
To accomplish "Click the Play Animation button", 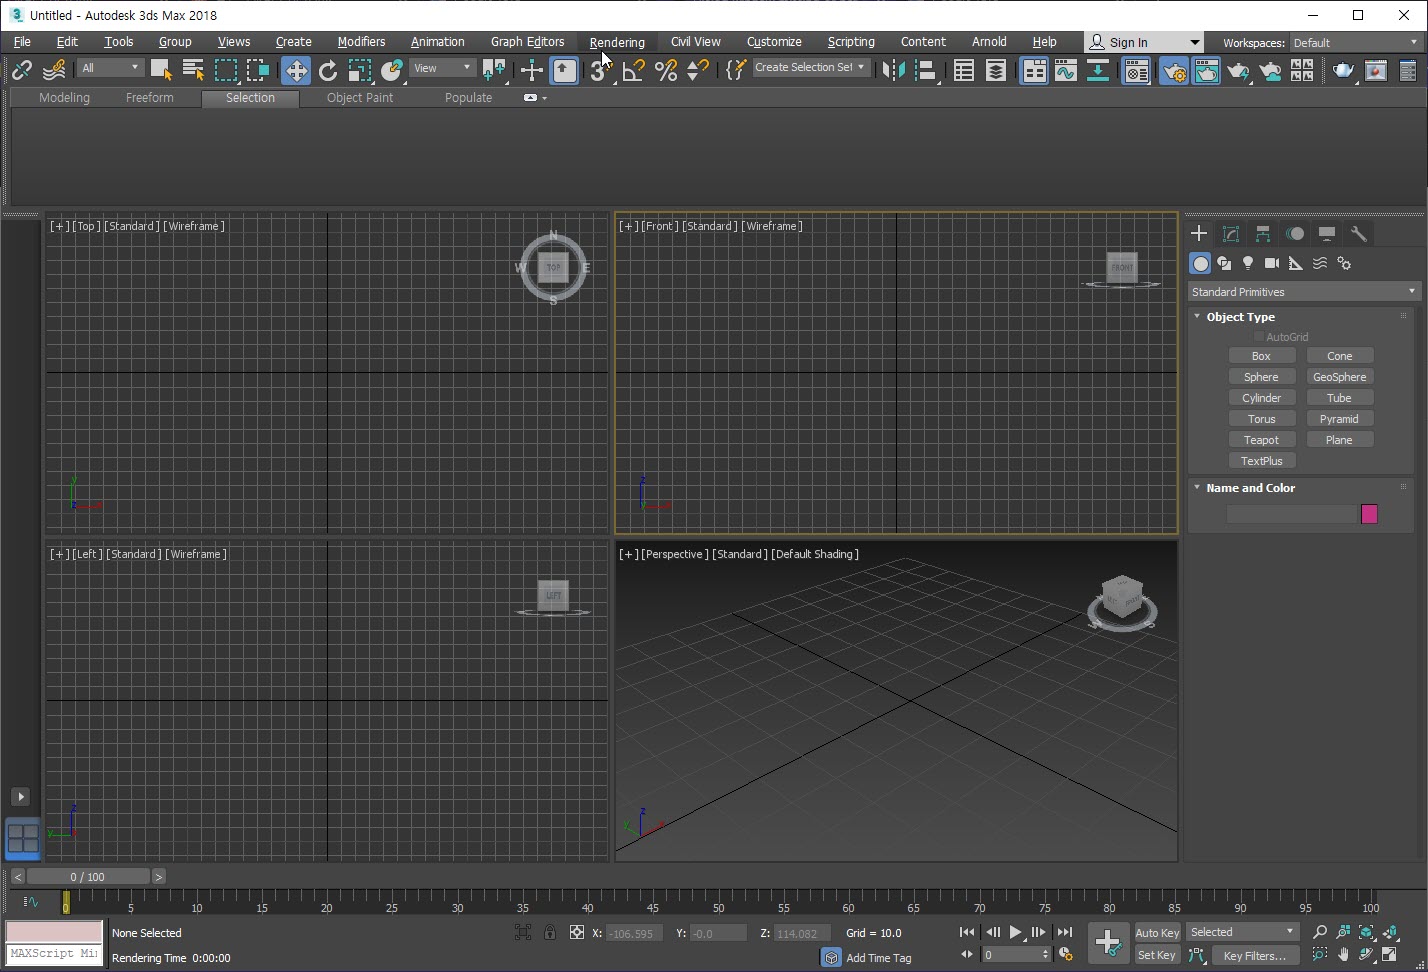I will (x=1015, y=932).
